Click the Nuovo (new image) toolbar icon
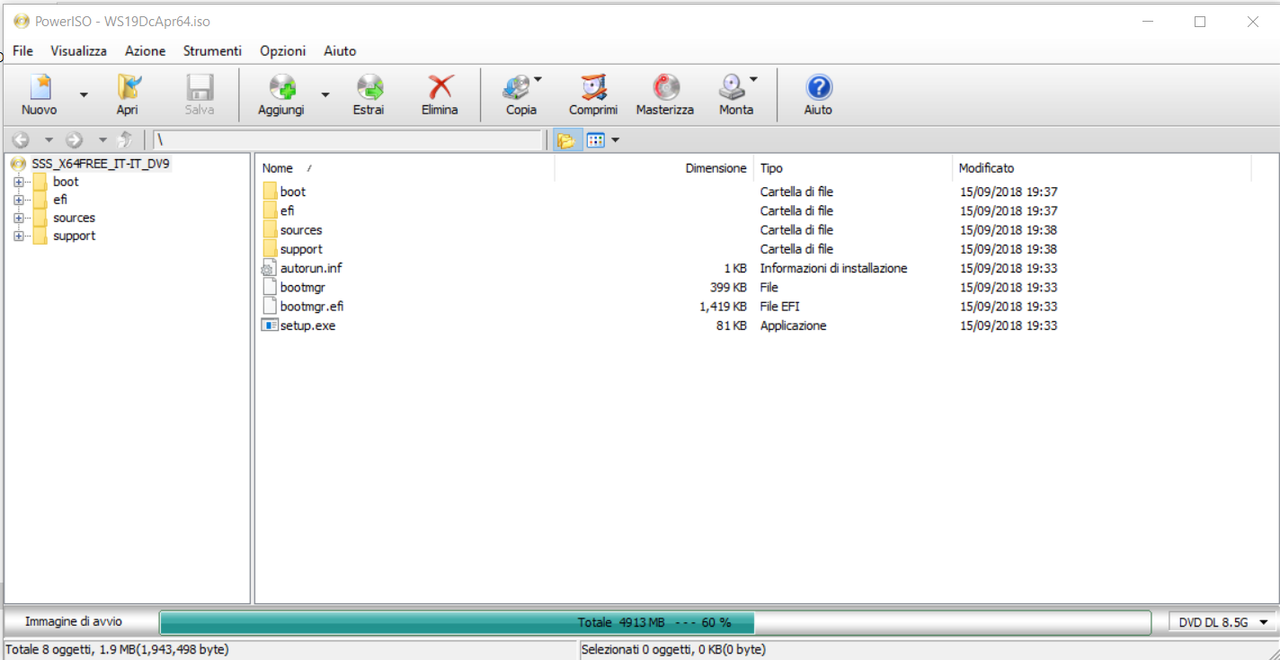Screen dimensions: 1280x660 40,87
